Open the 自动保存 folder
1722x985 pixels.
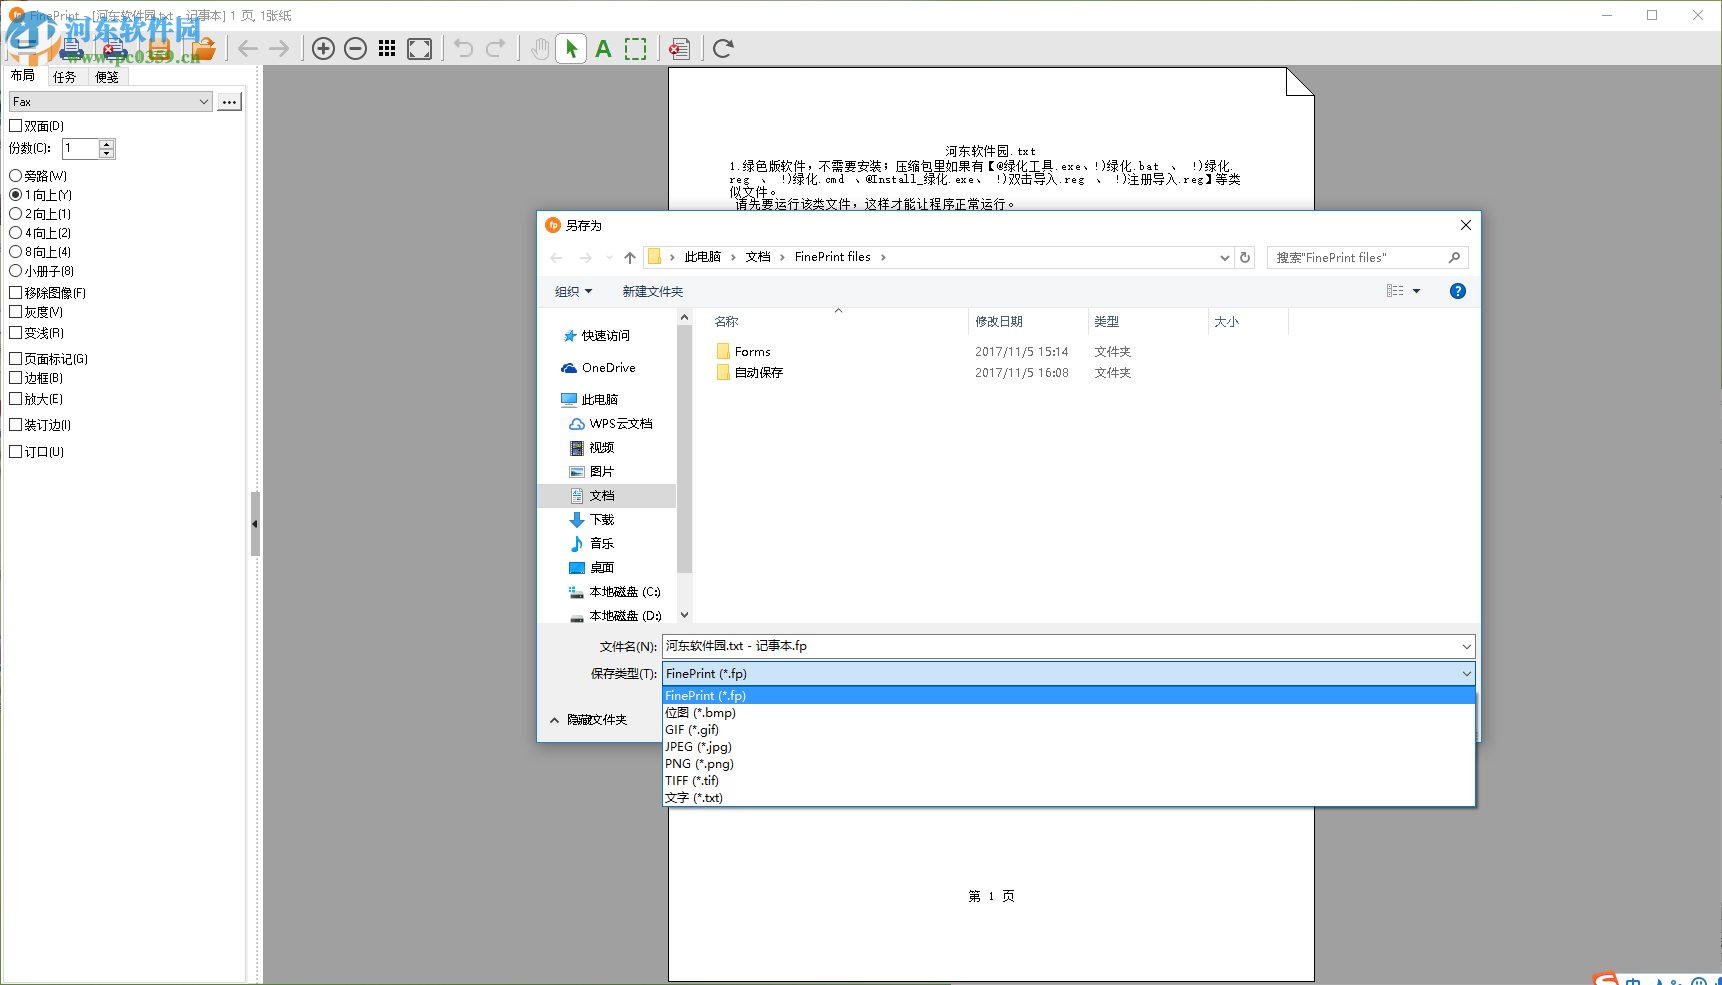click(758, 371)
